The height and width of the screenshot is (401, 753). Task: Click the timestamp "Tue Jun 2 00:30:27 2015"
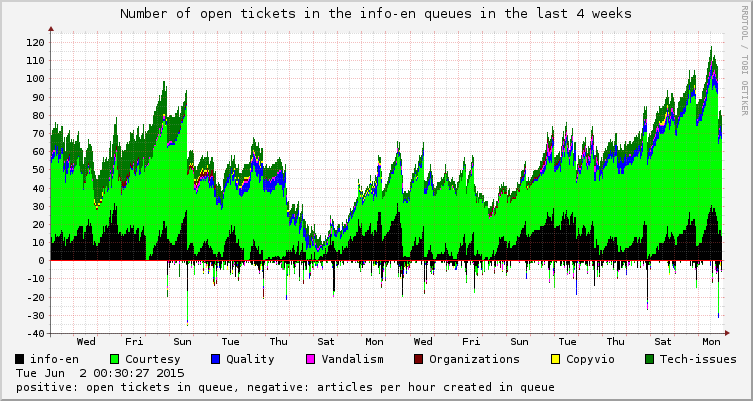(x=100, y=373)
